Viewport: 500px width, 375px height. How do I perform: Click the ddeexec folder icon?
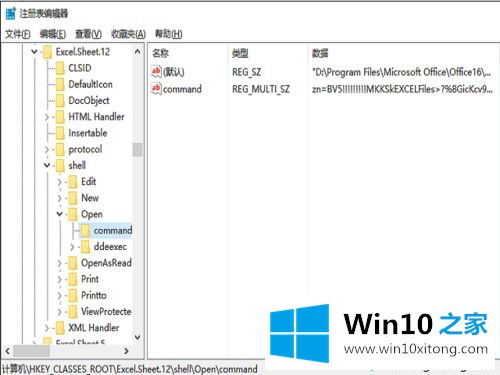(86, 247)
